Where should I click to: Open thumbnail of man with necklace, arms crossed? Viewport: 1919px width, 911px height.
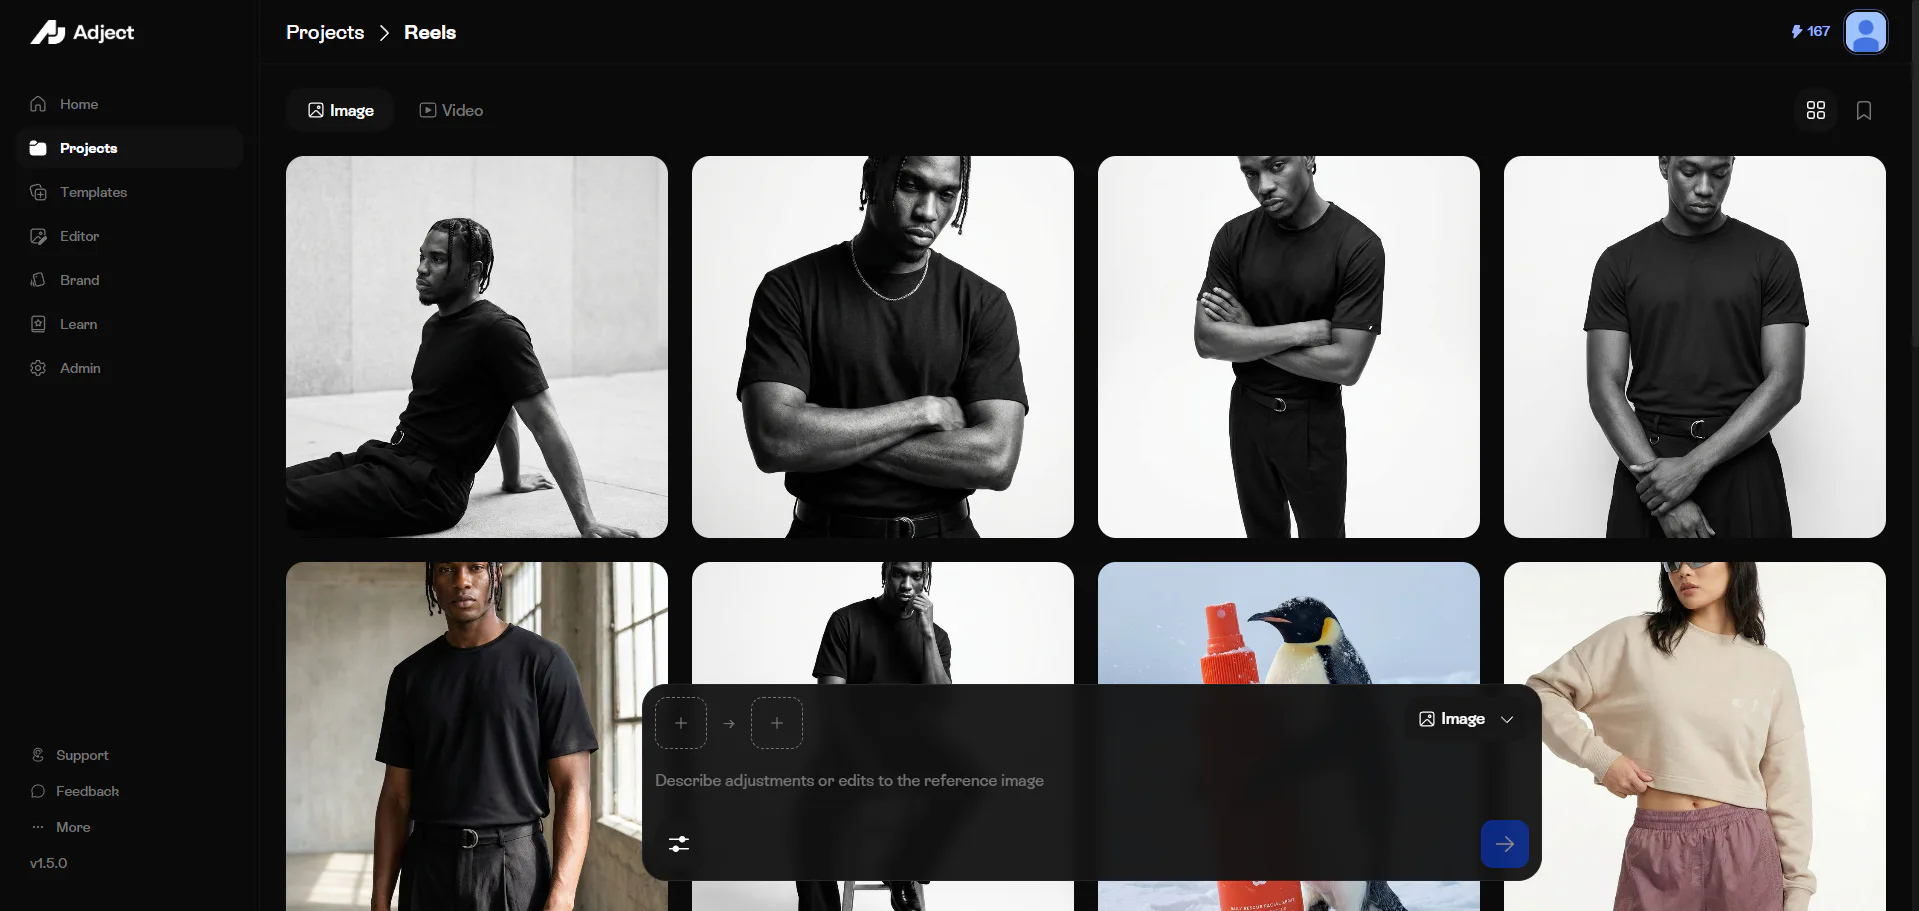[883, 347]
